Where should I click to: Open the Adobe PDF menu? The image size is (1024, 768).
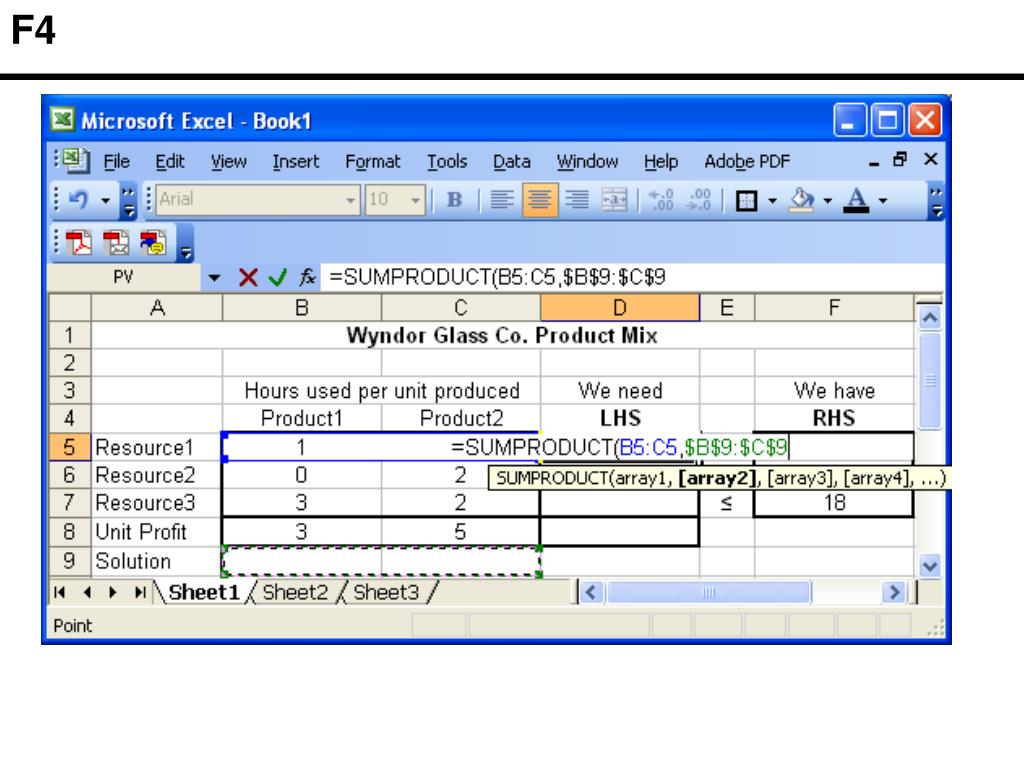747,161
